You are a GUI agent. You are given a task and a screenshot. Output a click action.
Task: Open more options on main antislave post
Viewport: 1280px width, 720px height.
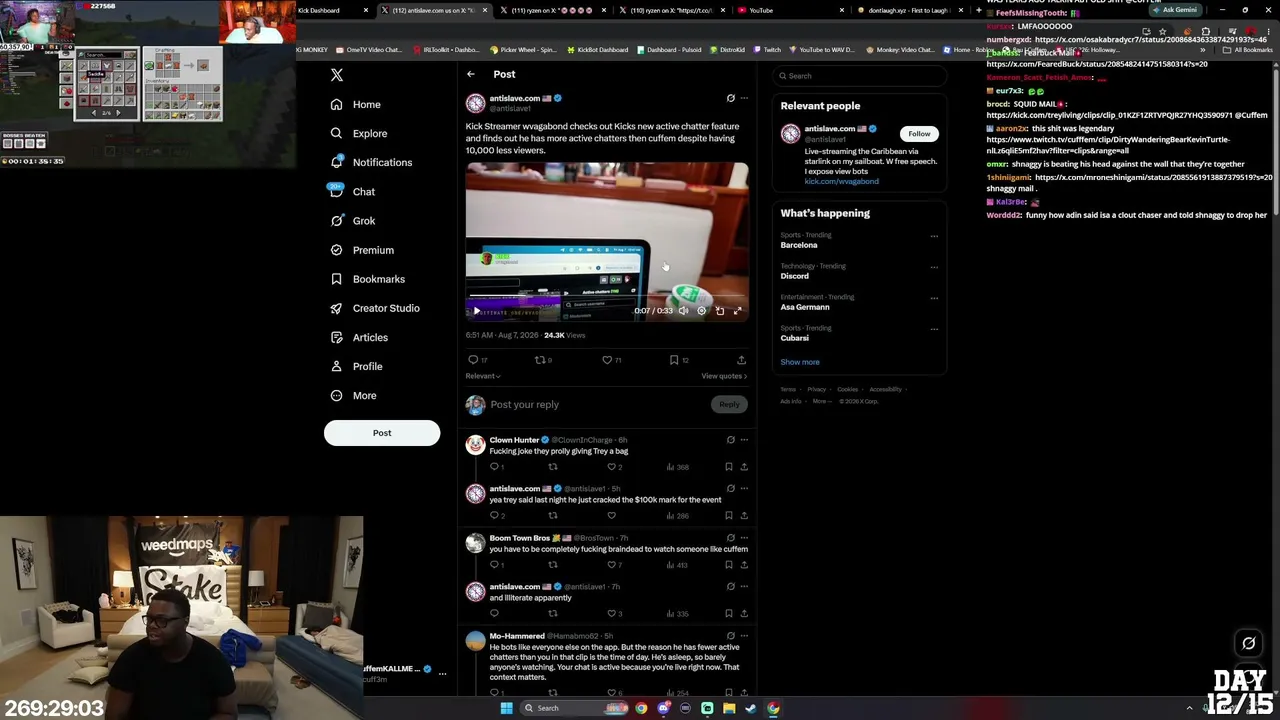[x=744, y=98]
